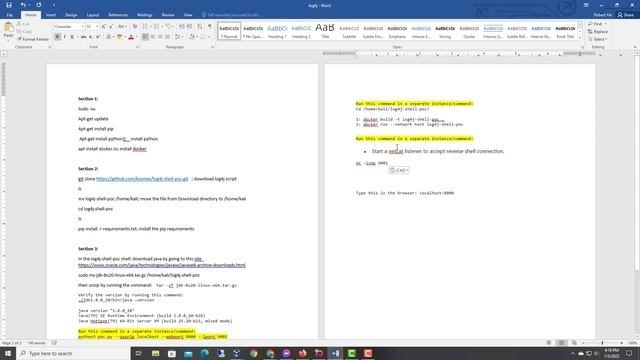Toggle bold formatting

click(58, 37)
